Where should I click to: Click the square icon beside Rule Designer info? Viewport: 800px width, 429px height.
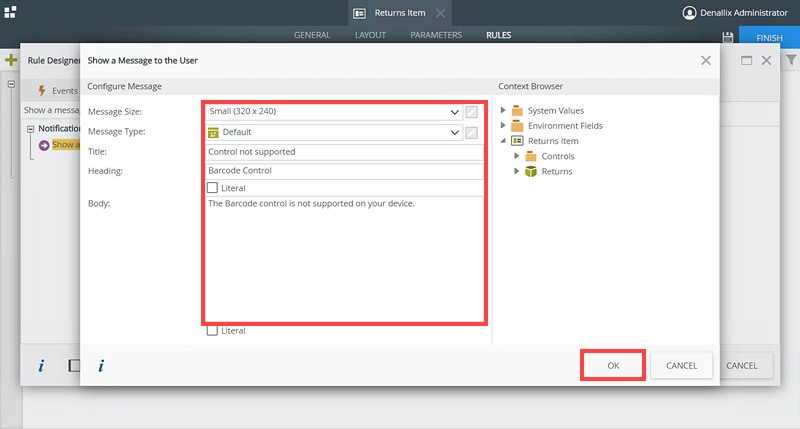tap(74, 365)
